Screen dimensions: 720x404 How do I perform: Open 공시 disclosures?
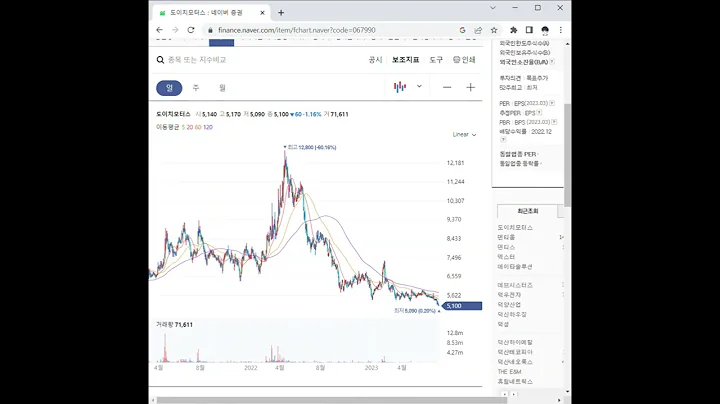tap(375, 60)
